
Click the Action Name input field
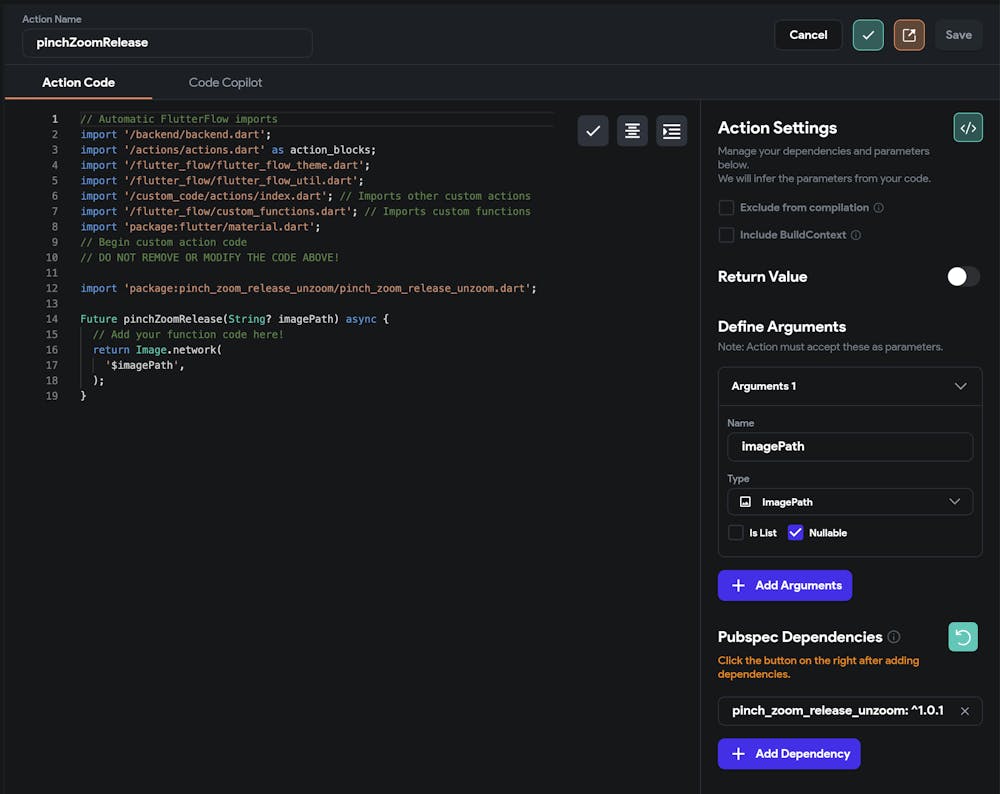tap(167, 43)
